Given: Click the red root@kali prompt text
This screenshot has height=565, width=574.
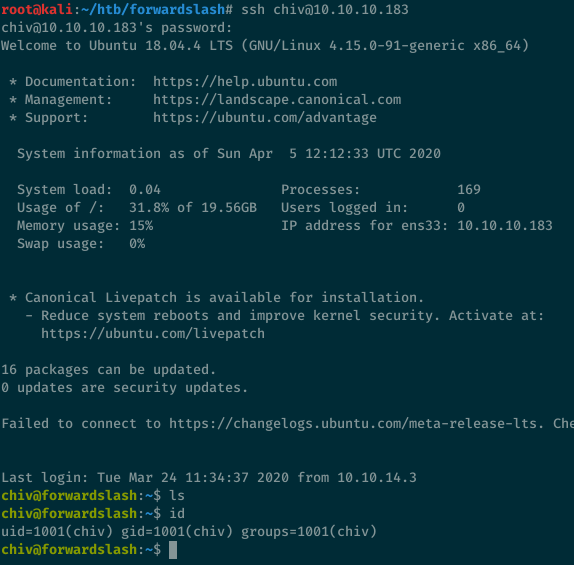Looking at the screenshot, I should tap(37, 10).
